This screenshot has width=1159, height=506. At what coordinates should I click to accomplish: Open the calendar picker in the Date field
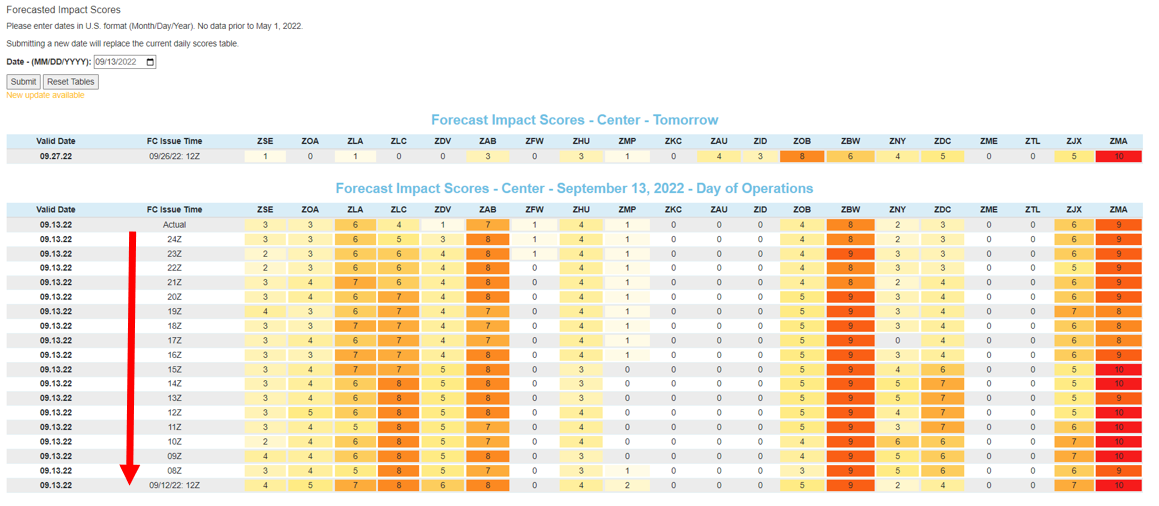point(151,62)
